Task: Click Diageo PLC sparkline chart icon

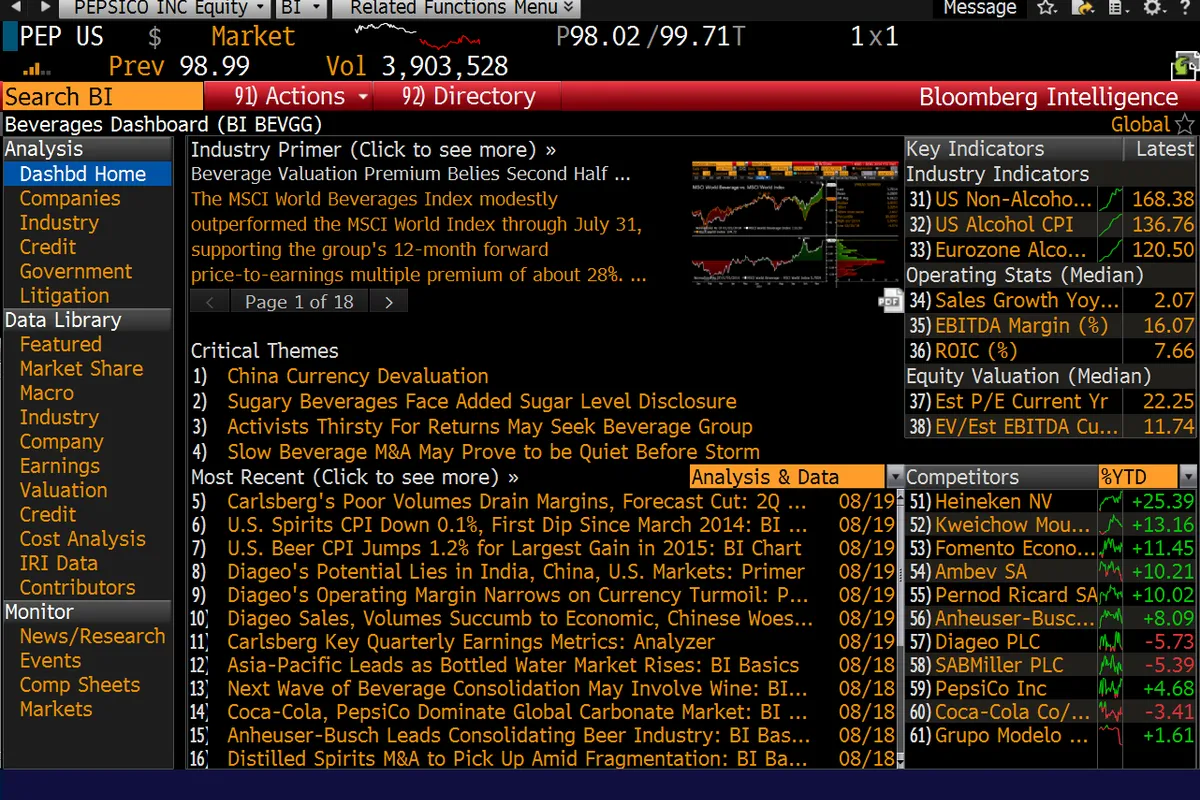Action: tap(1110, 642)
